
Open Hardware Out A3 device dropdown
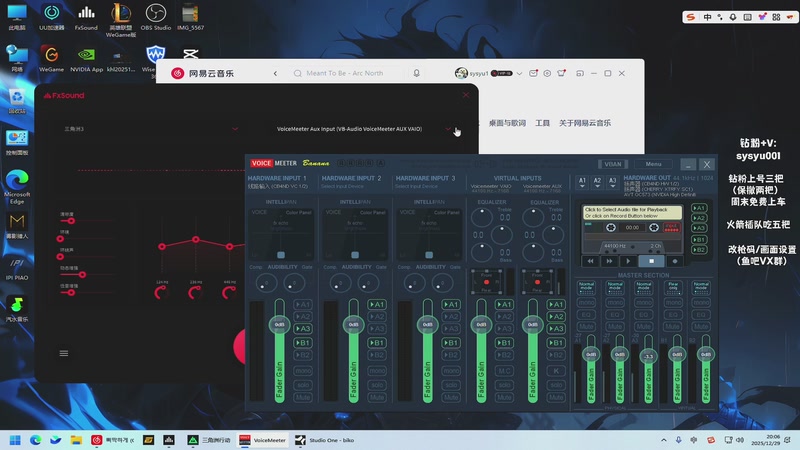coord(613,182)
